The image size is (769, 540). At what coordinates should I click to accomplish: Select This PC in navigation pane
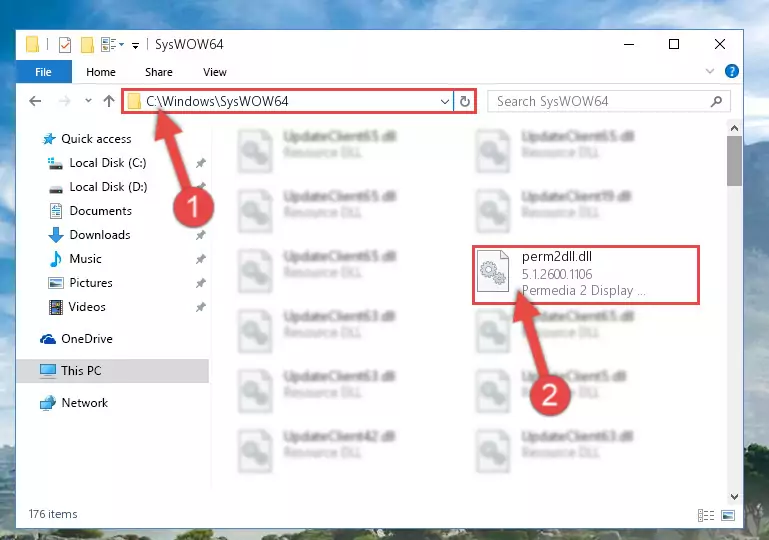pyautogui.click(x=81, y=371)
